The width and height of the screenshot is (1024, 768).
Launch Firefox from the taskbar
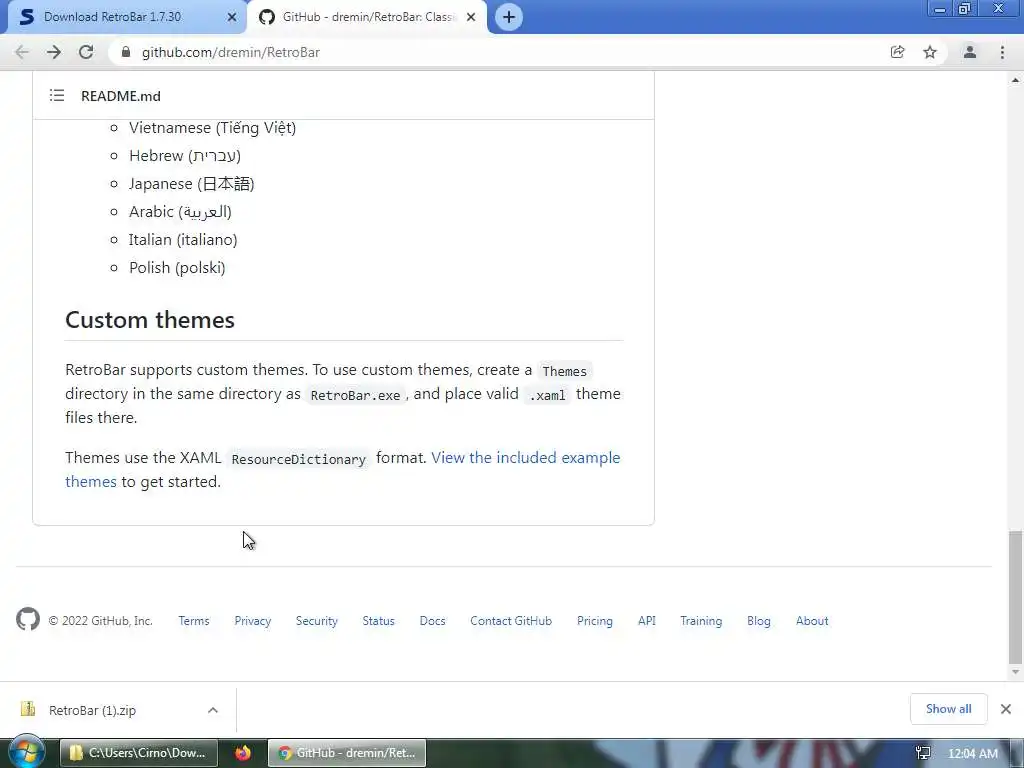point(243,753)
